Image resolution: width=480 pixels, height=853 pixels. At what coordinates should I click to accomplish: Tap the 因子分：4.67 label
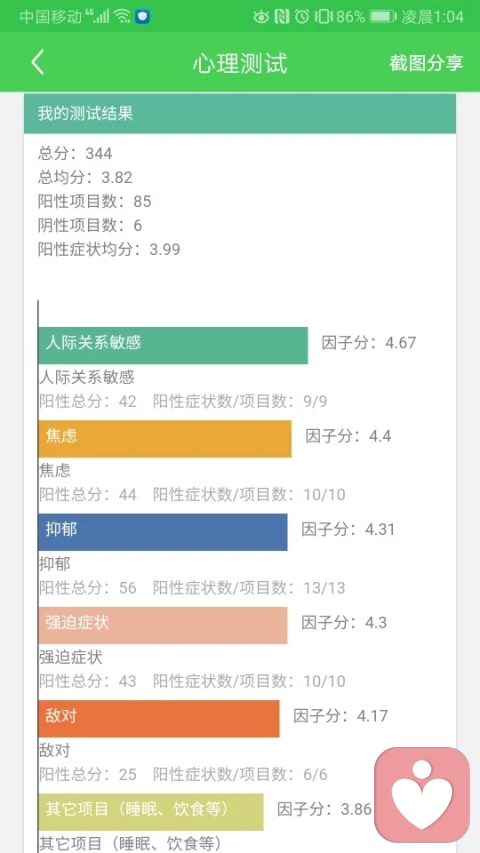pyautogui.click(x=368, y=343)
